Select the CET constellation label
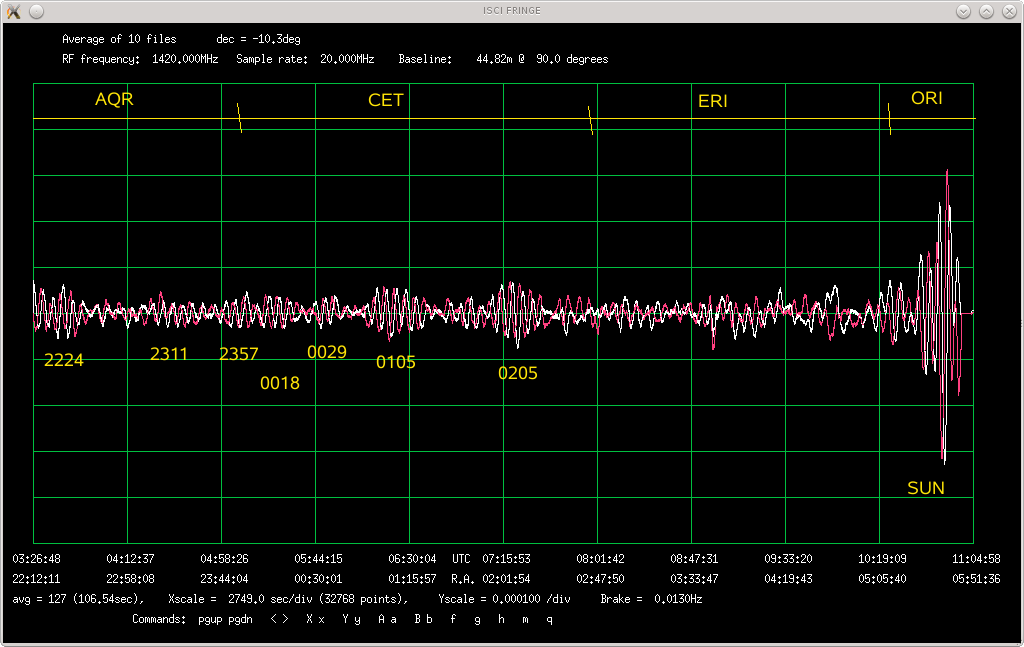 pos(386,101)
